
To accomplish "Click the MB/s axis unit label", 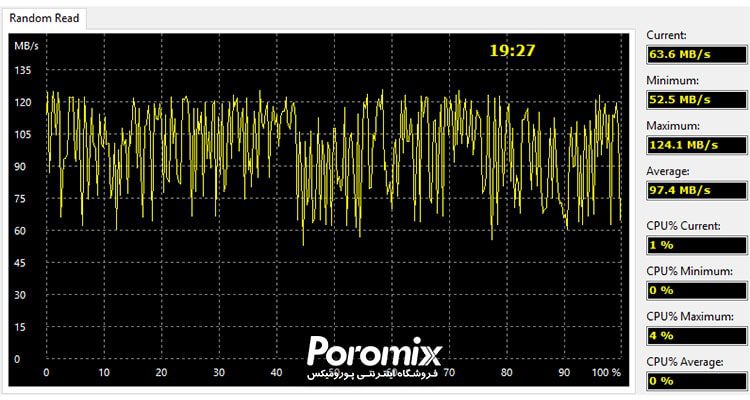I will [26, 46].
